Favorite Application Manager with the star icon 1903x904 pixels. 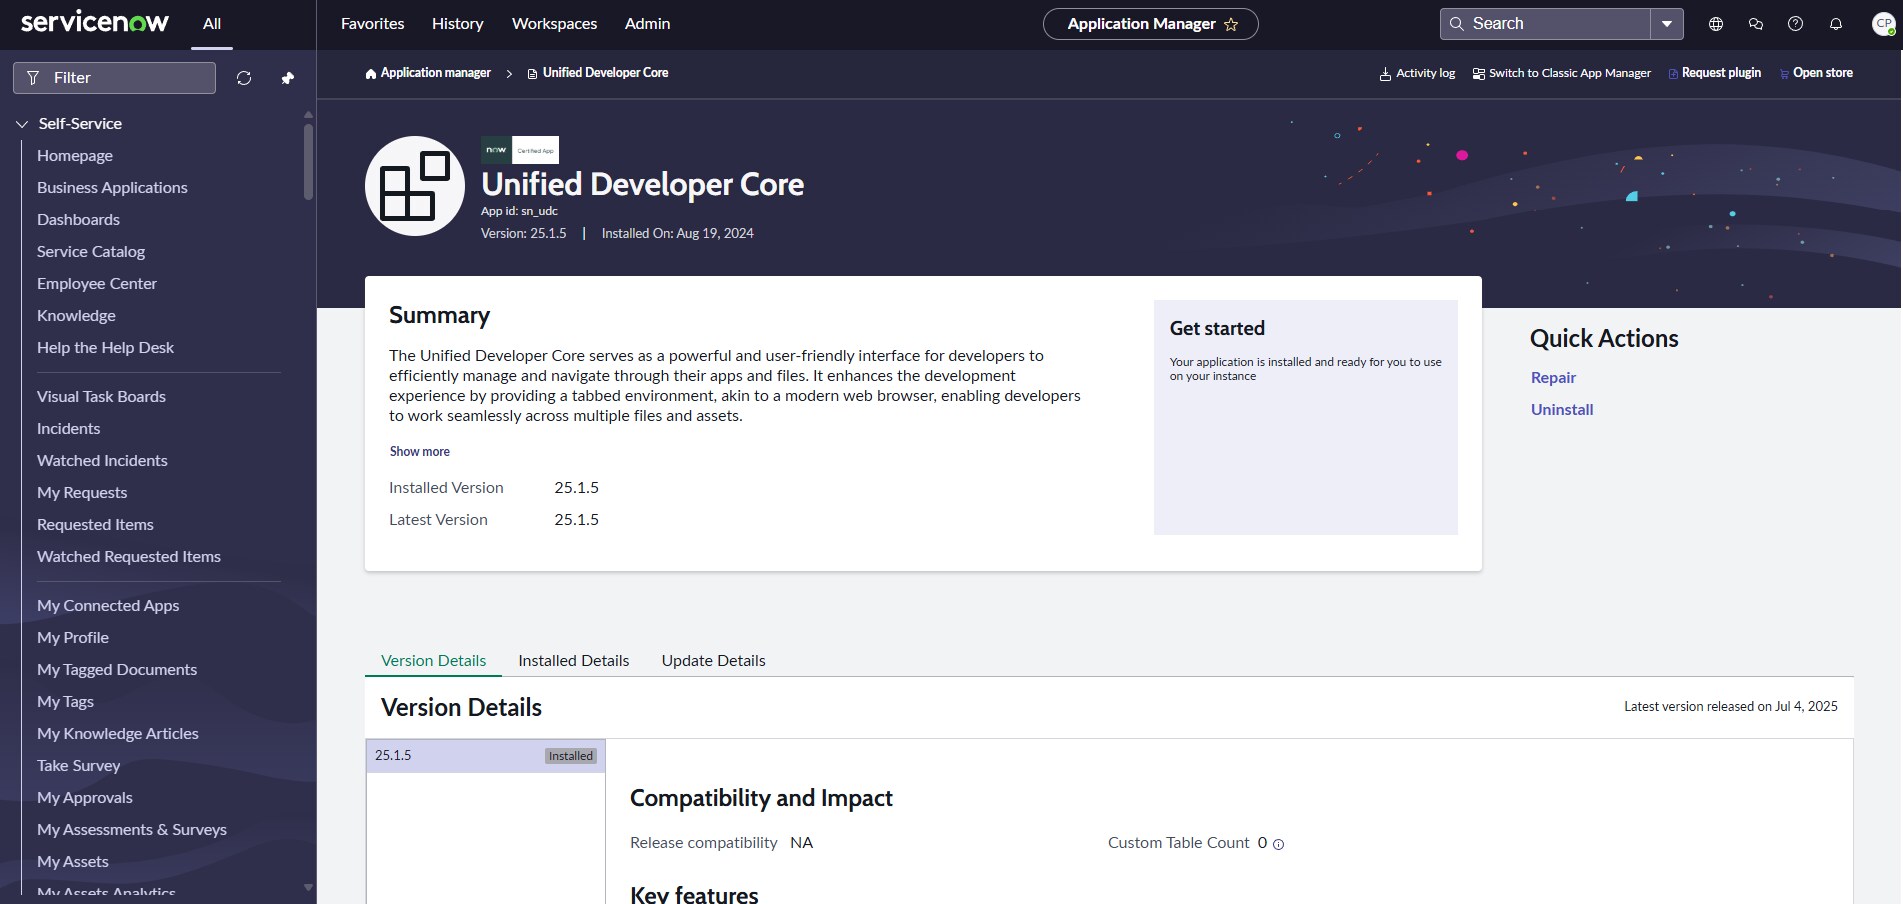[1231, 25]
